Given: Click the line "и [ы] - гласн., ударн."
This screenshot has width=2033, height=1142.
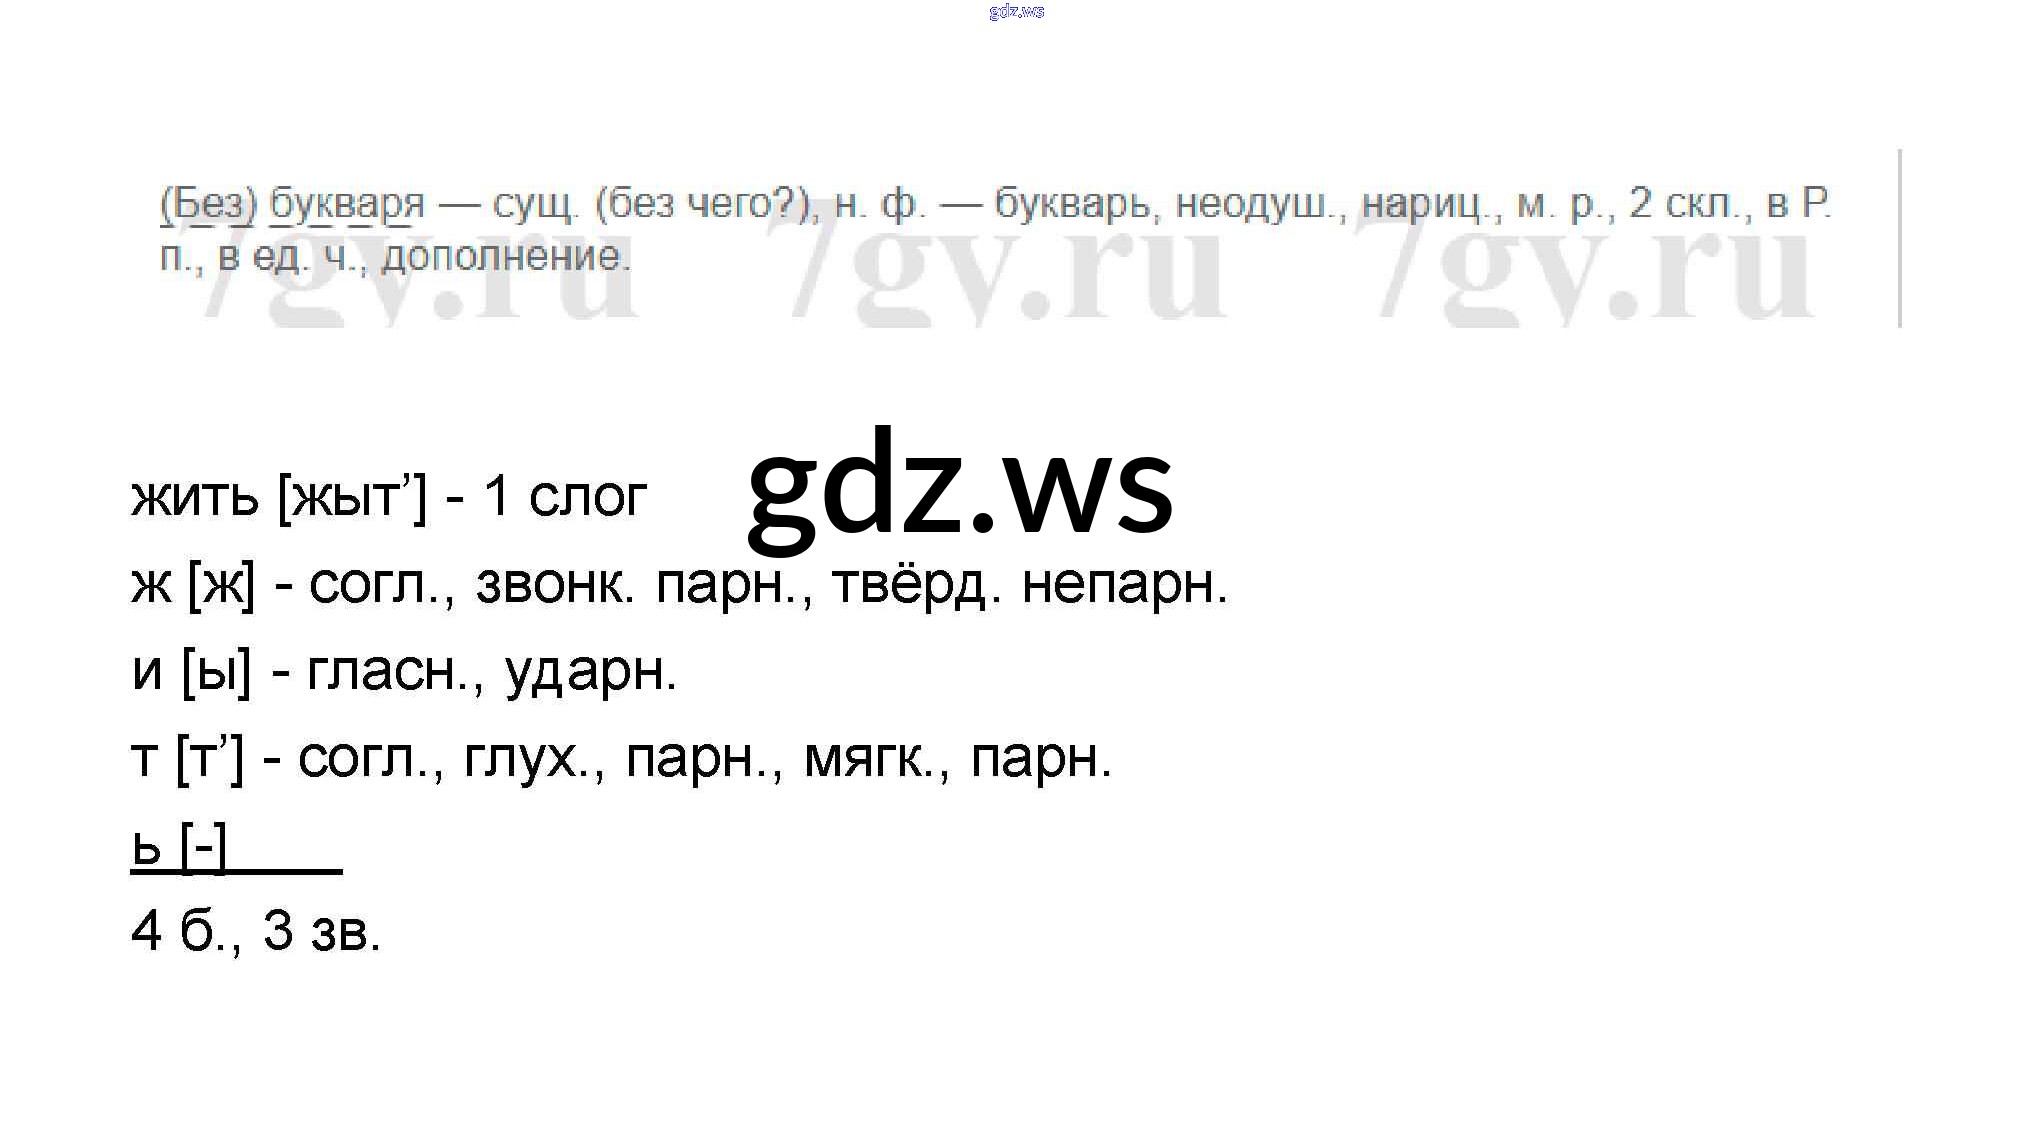Looking at the screenshot, I should click(404, 671).
